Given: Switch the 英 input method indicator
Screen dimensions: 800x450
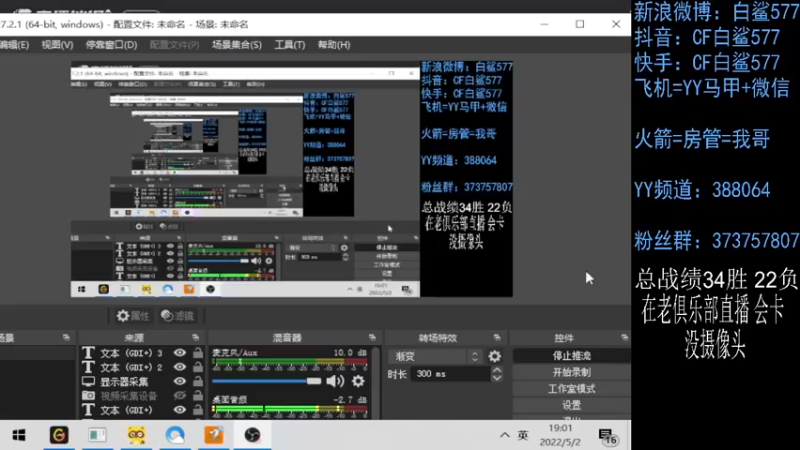Looking at the screenshot, I should click(x=523, y=435).
